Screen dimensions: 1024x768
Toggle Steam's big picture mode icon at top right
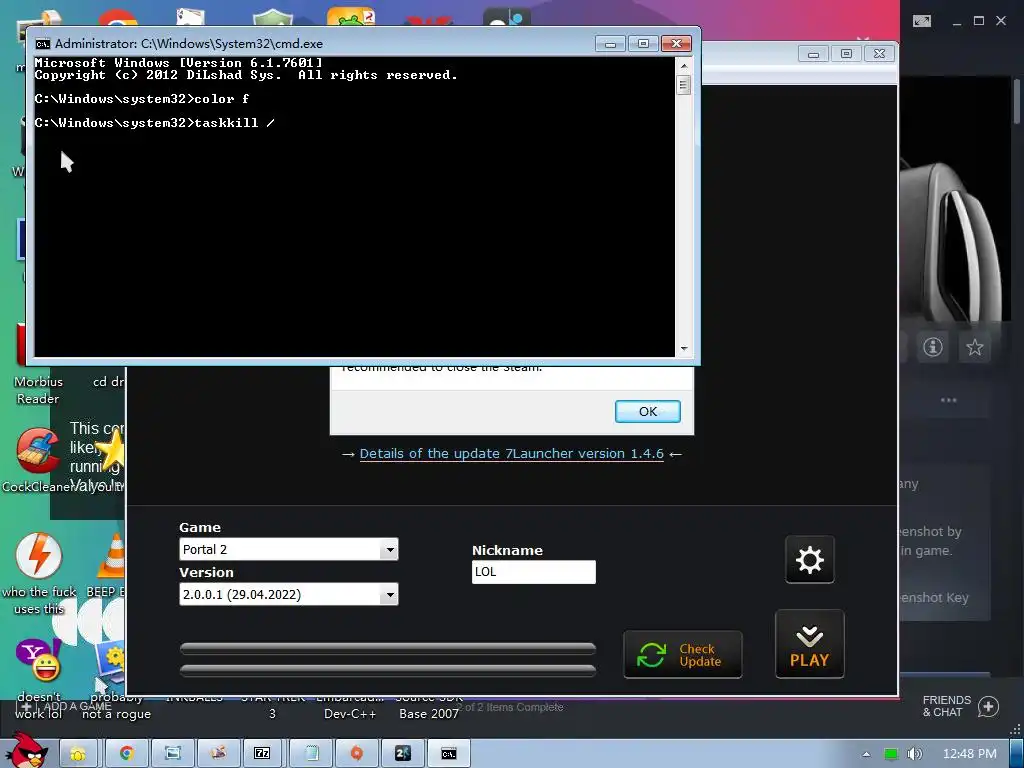pyautogui.click(x=922, y=21)
